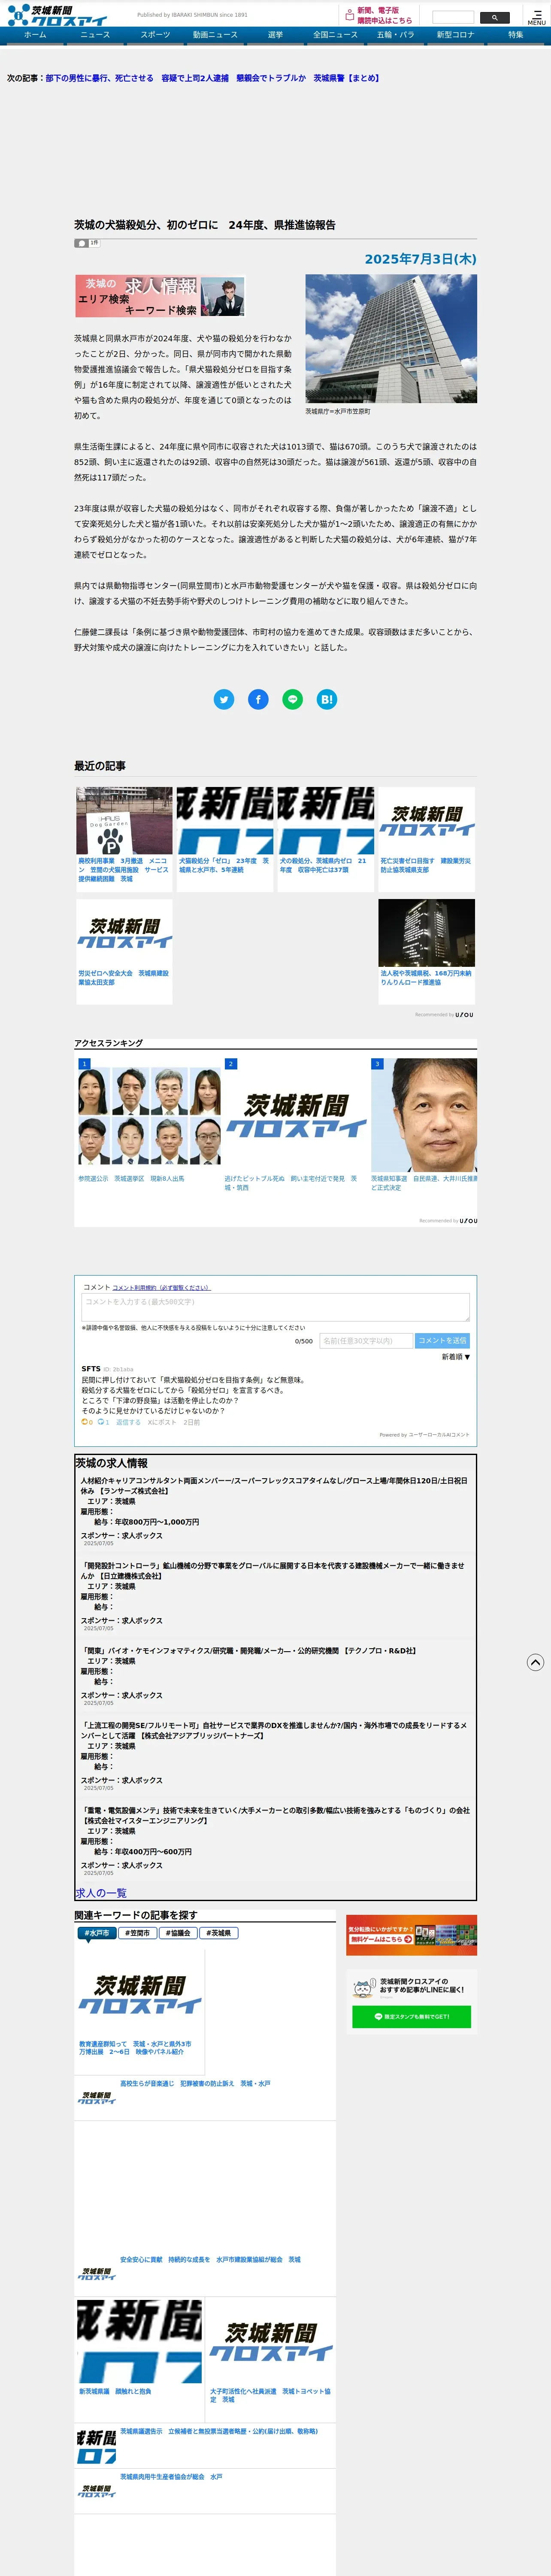Like the SFTS comment thumbs-up icon
The image size is (551, 2576).
tap(85, 1422)
